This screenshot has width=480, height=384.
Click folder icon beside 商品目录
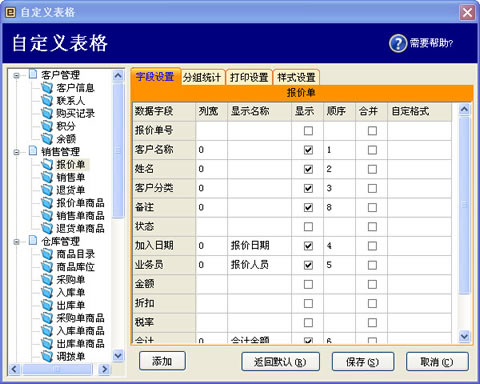click(x=47, y=254)
